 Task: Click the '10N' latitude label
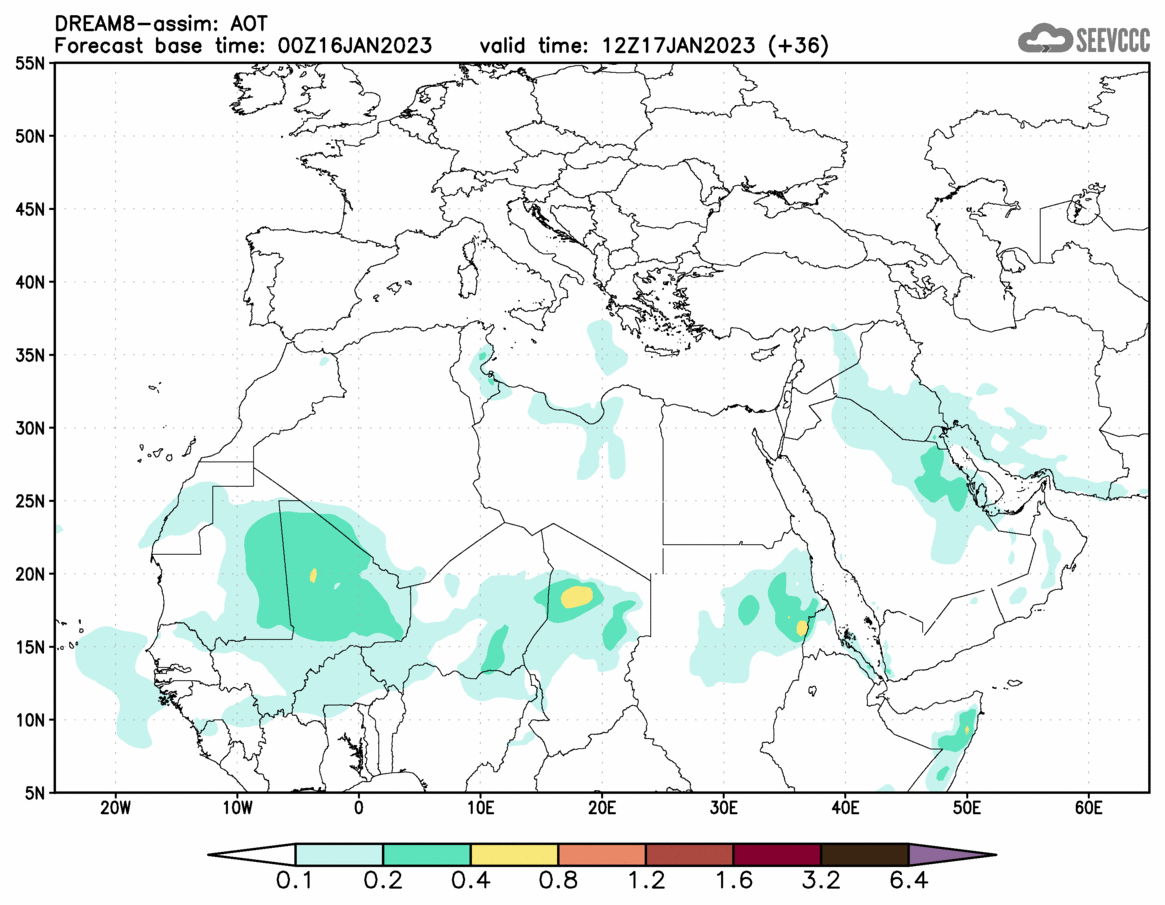(30, 719)
